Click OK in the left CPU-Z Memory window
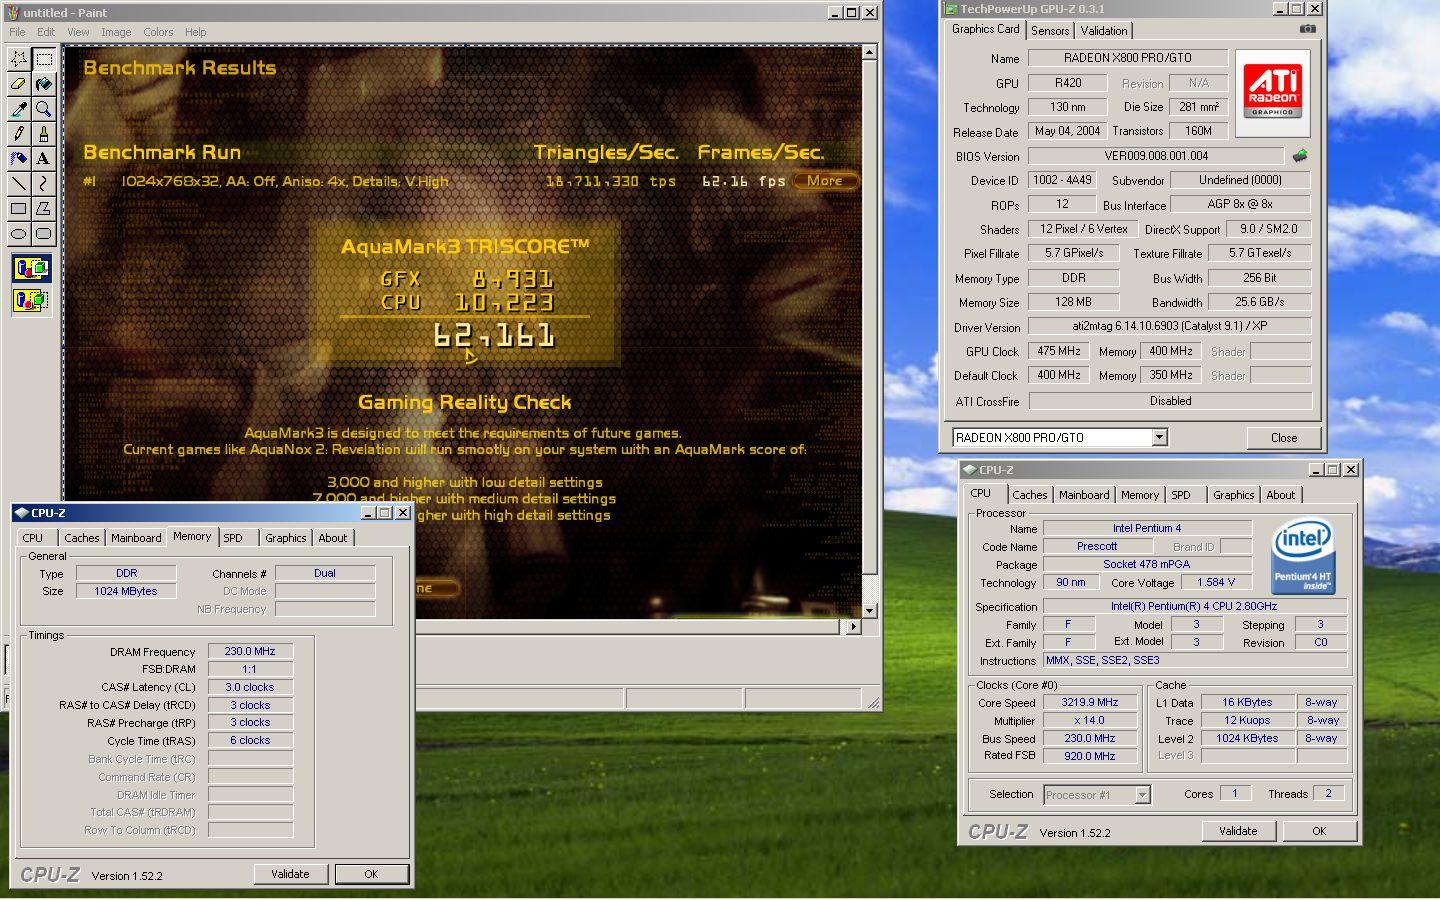This screenshot has height=900, width=1440. coord(371,874)
